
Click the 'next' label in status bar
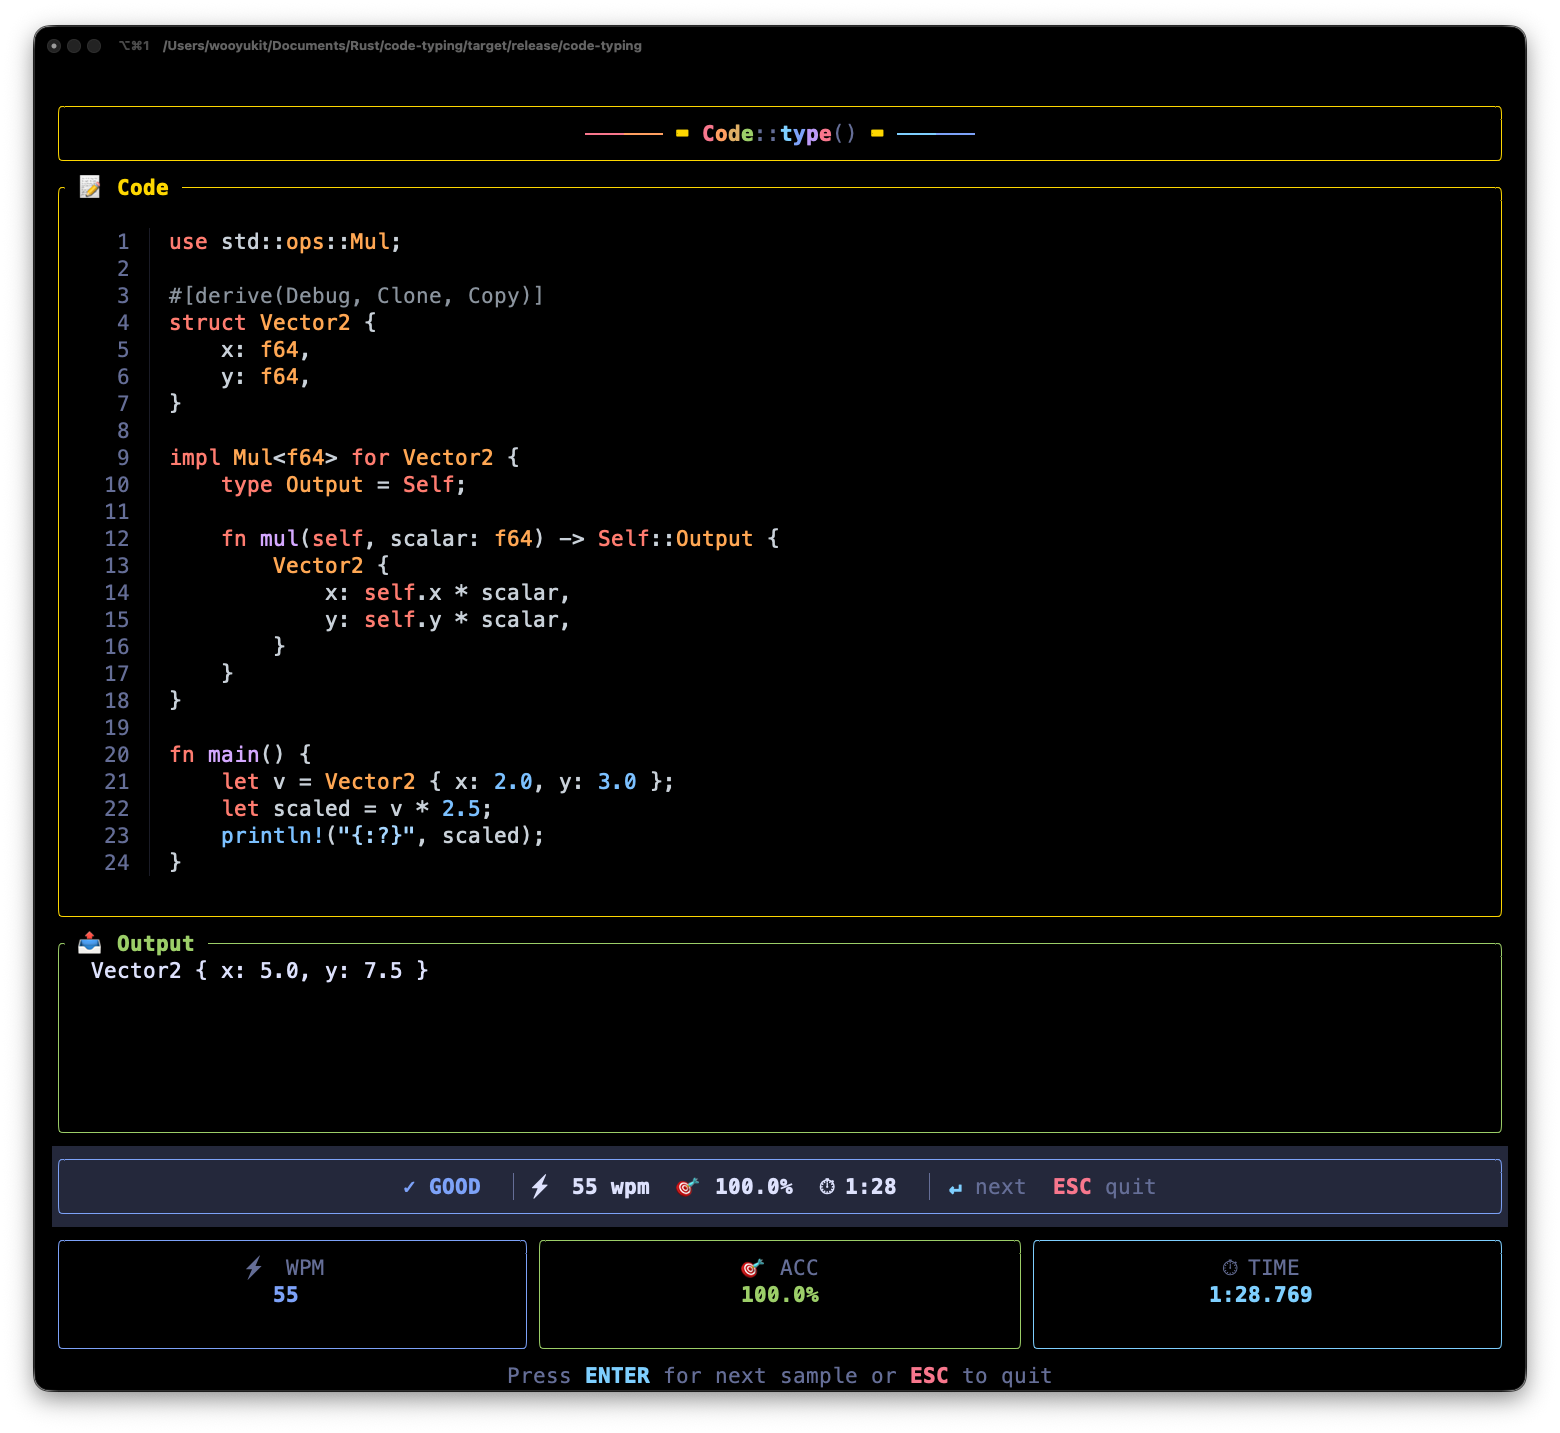coord(1000,1187)
